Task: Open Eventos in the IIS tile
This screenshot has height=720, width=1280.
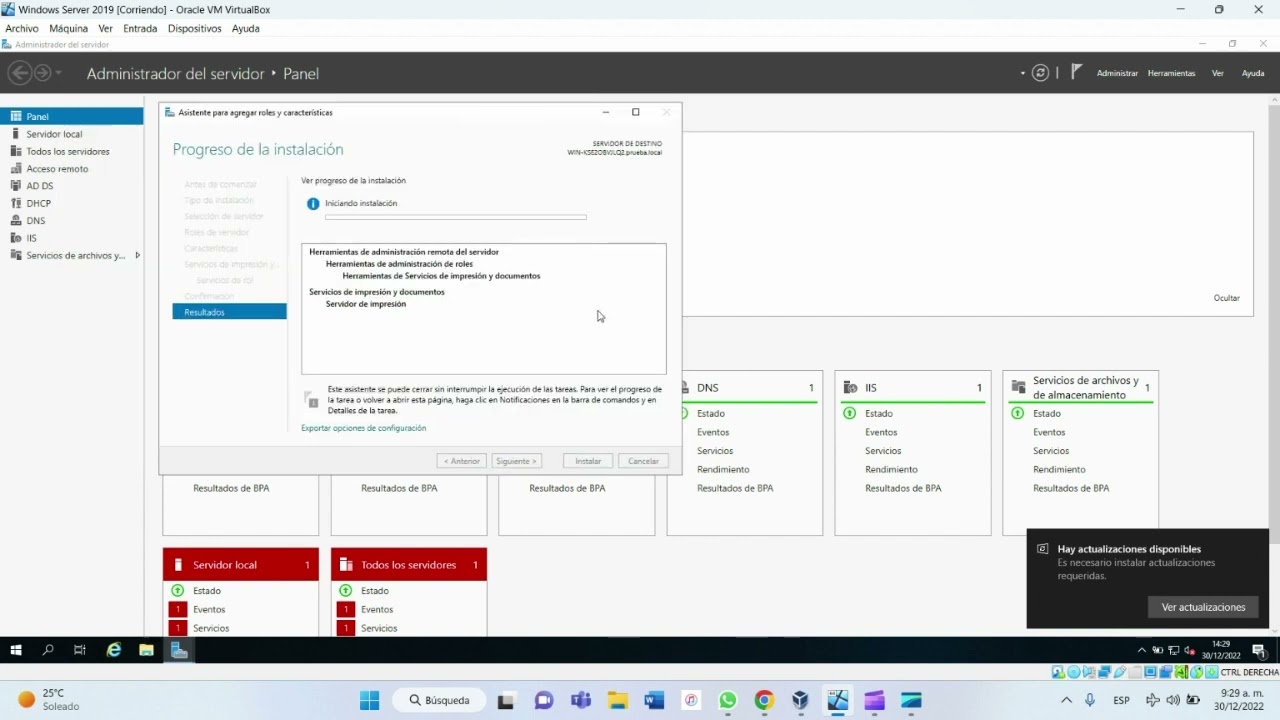Action: pyautogui.click(x=881, y=432)
